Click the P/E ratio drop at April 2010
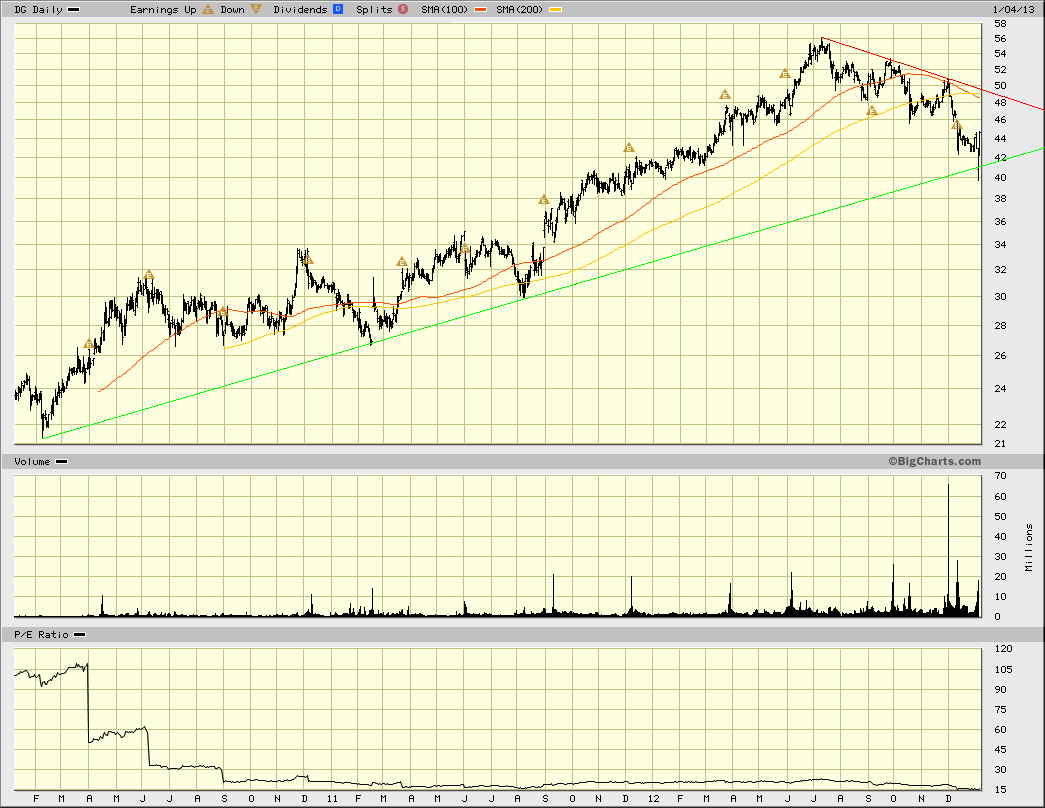The height and width of the screenshot is (808, 1045). coord(88,703)
